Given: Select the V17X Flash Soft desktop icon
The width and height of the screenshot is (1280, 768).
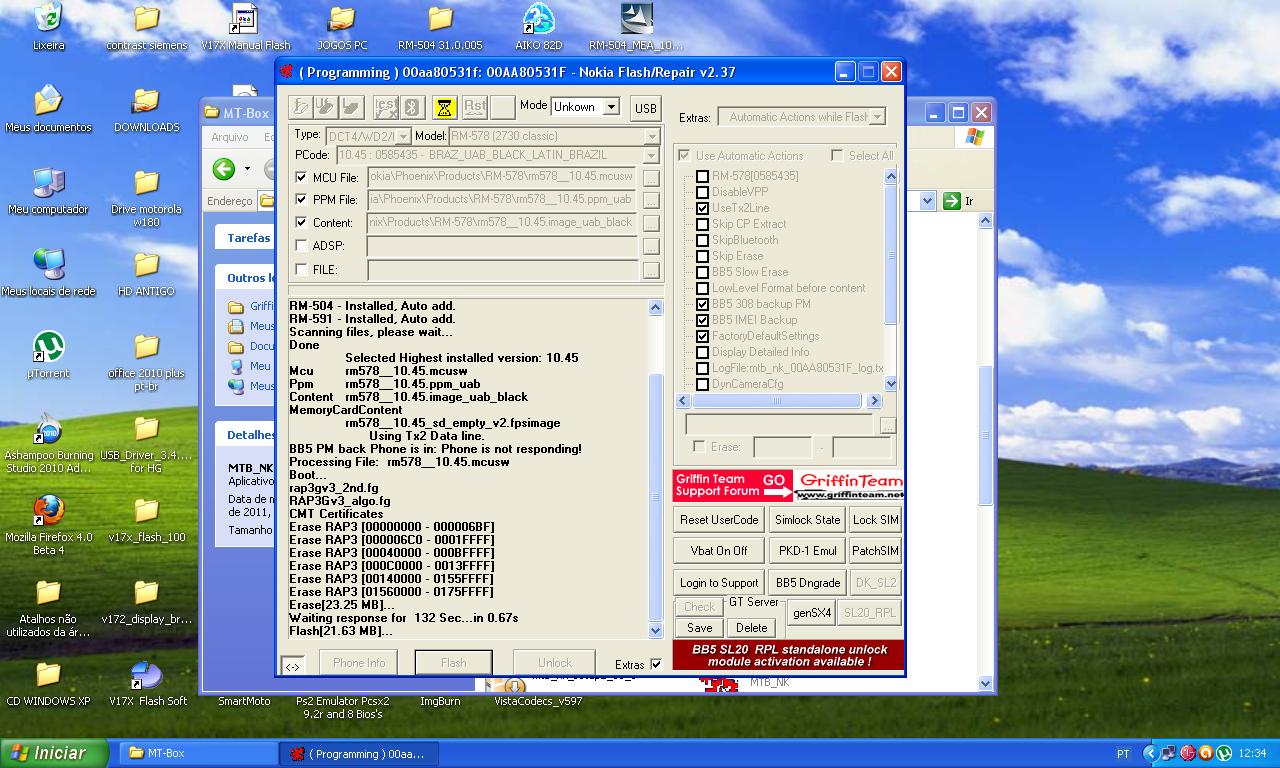Looking at the screenshot, I should (147, 684).
